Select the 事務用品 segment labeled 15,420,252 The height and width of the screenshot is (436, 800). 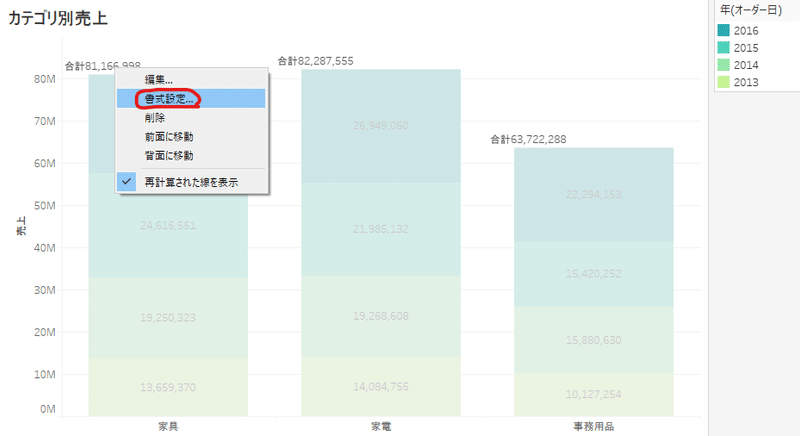pos(593,274)
